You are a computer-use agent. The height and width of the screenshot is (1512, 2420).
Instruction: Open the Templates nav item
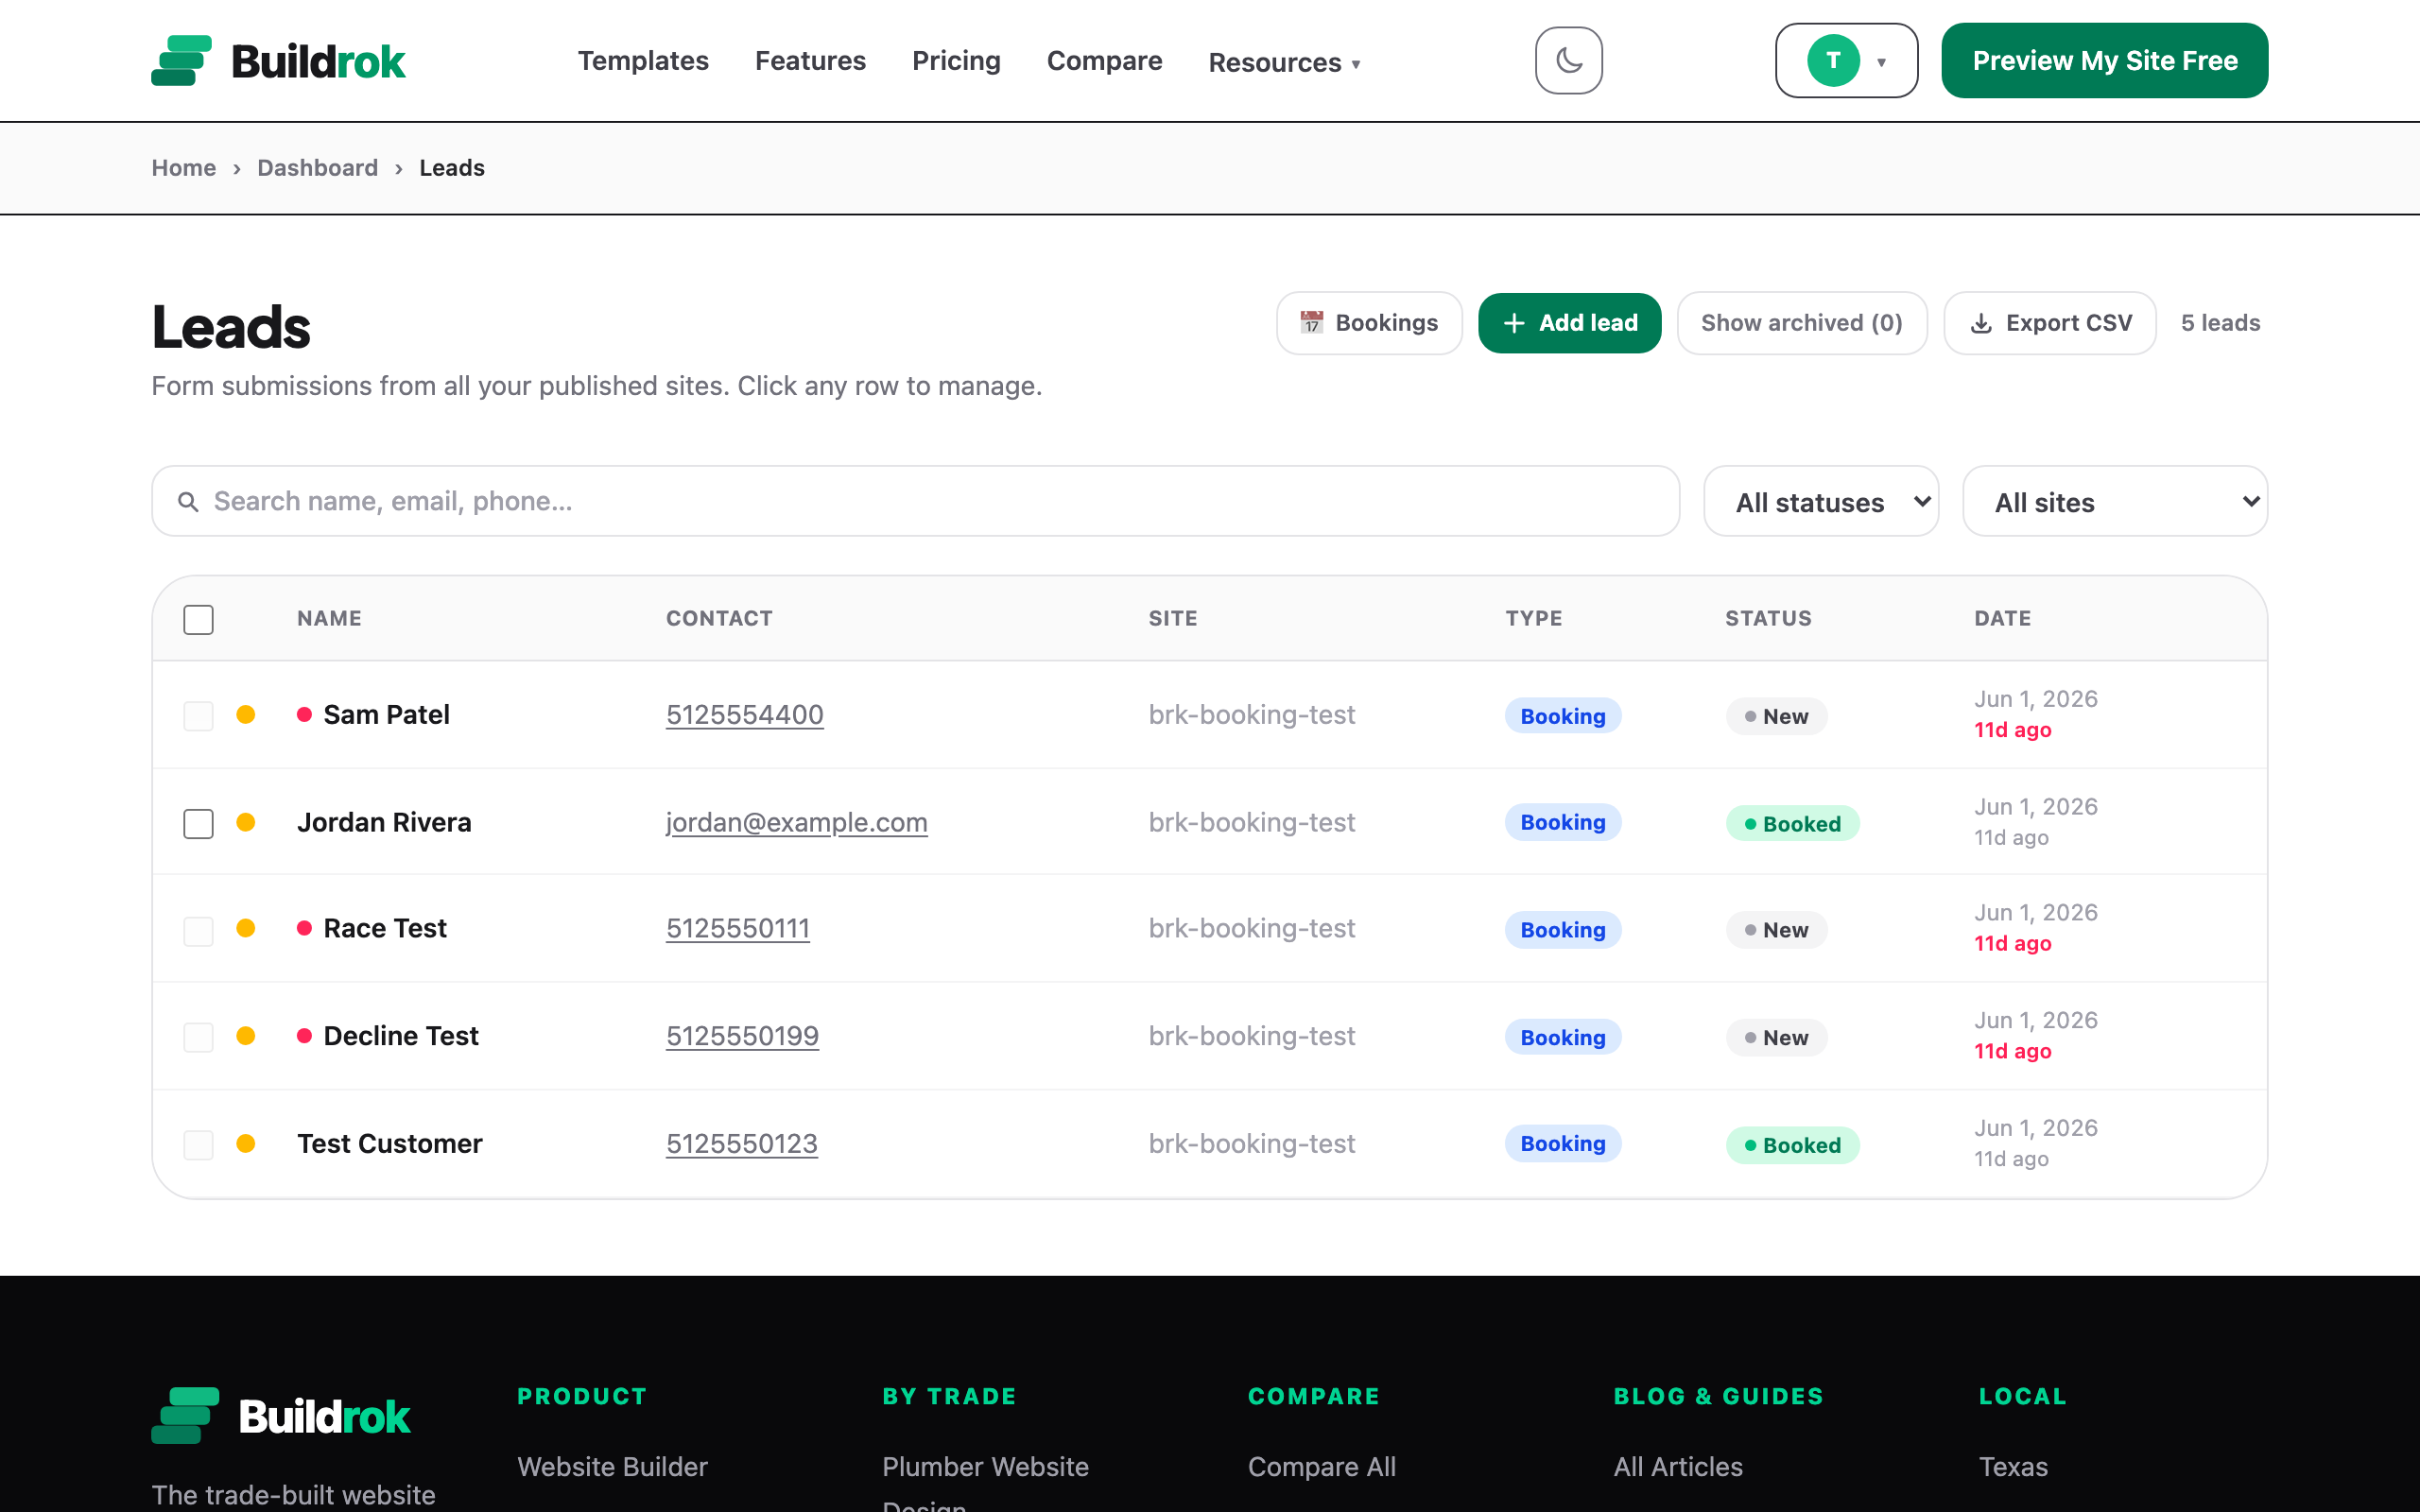point(643,61)
